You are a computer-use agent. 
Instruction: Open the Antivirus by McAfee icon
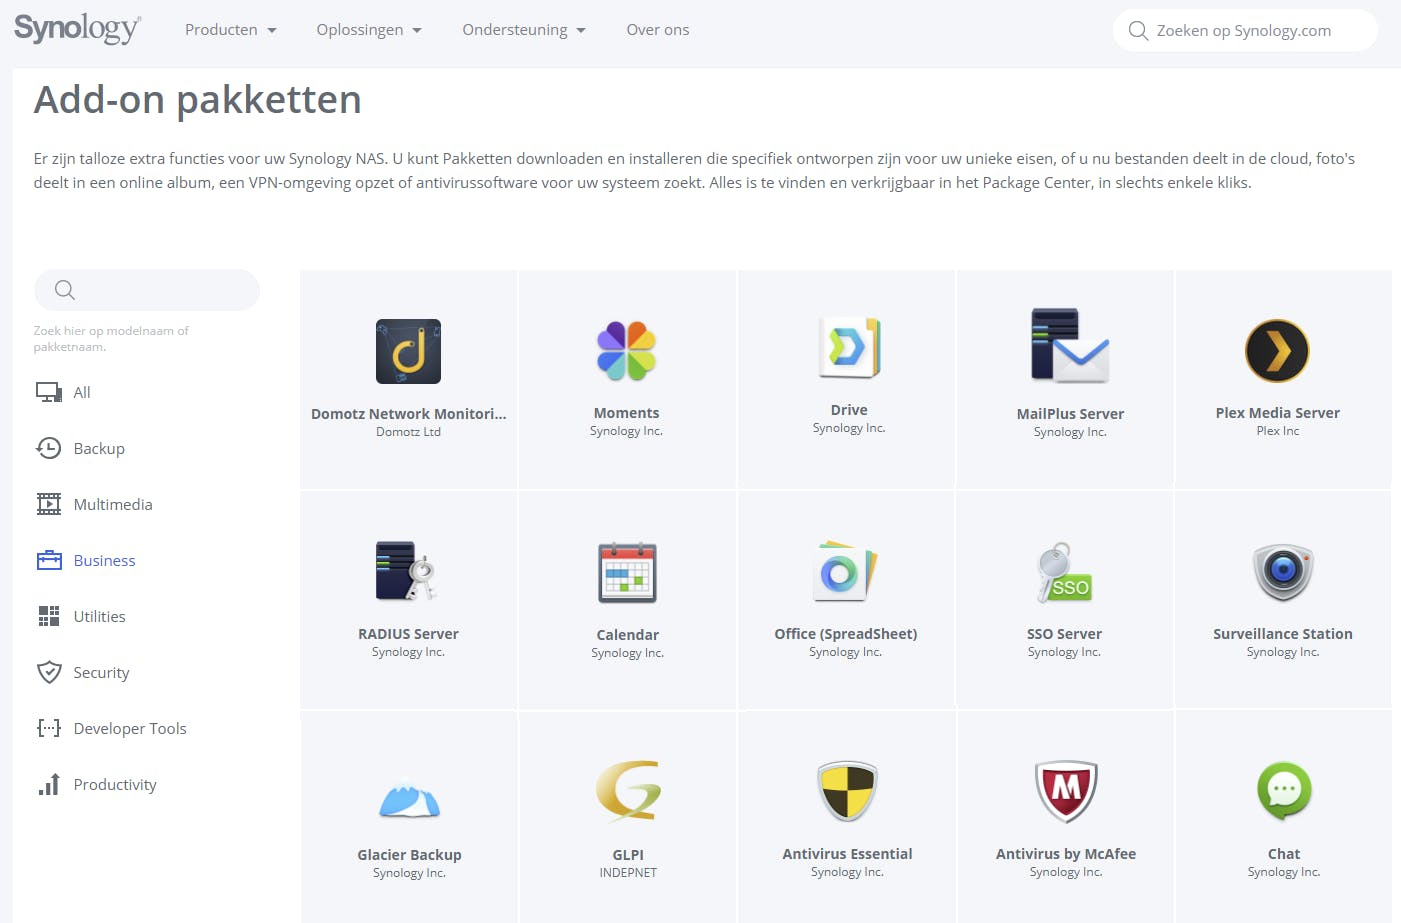[x=1066, y=790]
